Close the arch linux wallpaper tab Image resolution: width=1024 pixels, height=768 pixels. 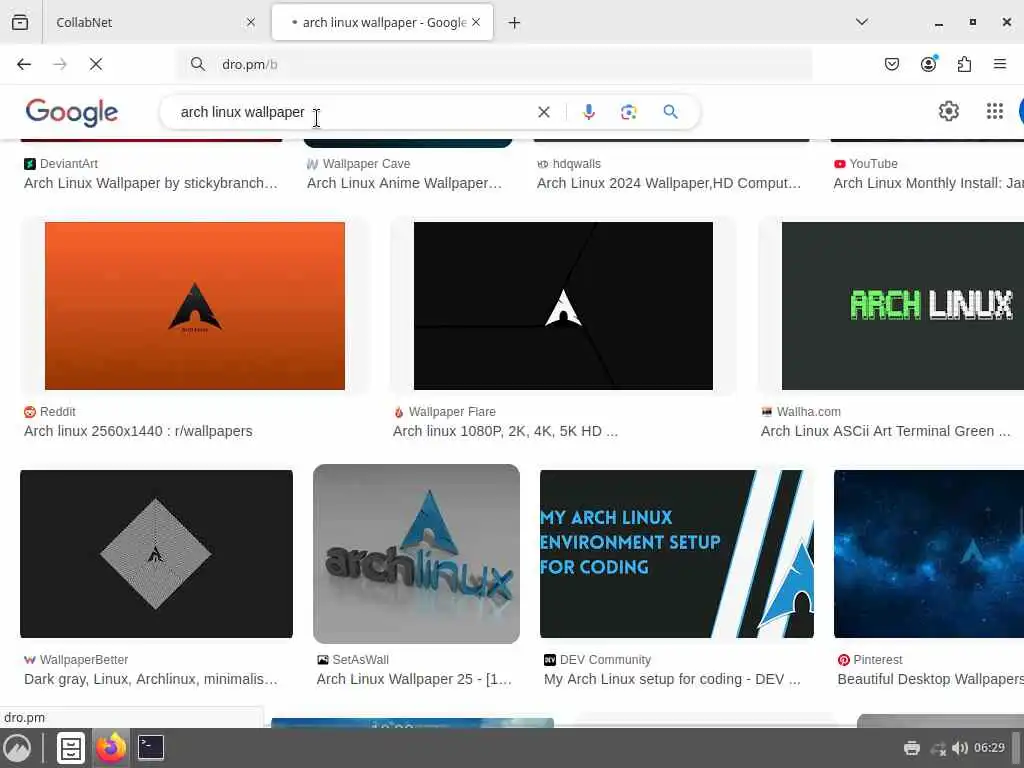pos(476,22)
